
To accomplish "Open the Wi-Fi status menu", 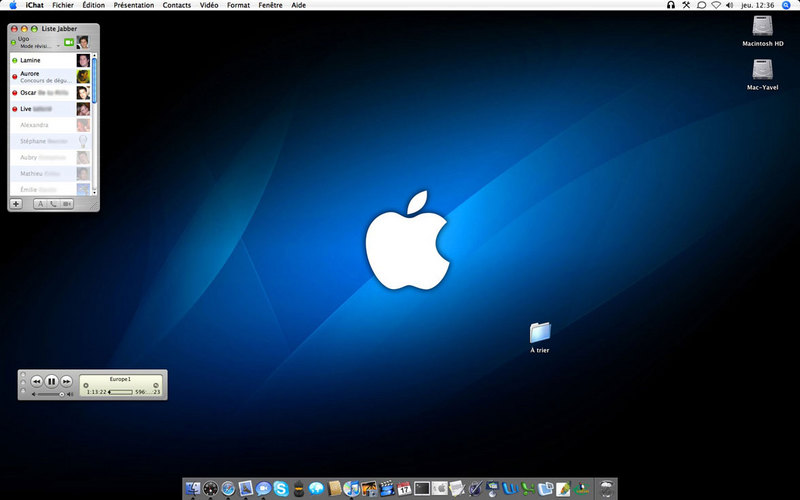I will click(x=716, y=5).
